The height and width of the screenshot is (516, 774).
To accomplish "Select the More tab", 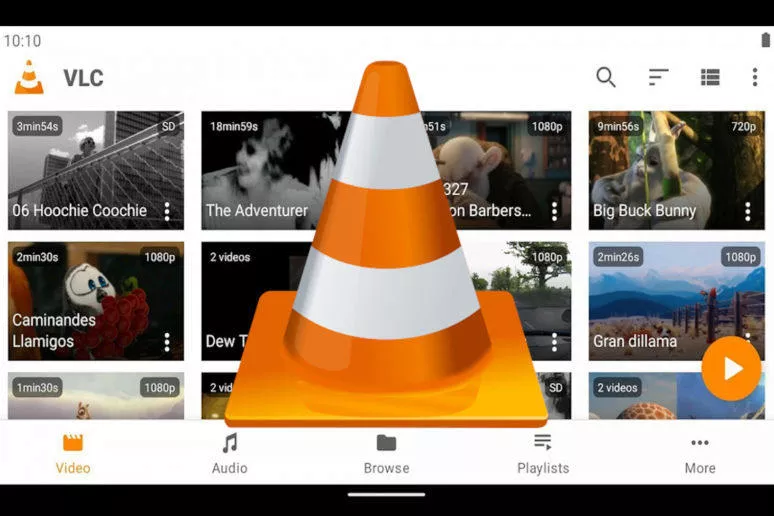I will click(700, 453).
